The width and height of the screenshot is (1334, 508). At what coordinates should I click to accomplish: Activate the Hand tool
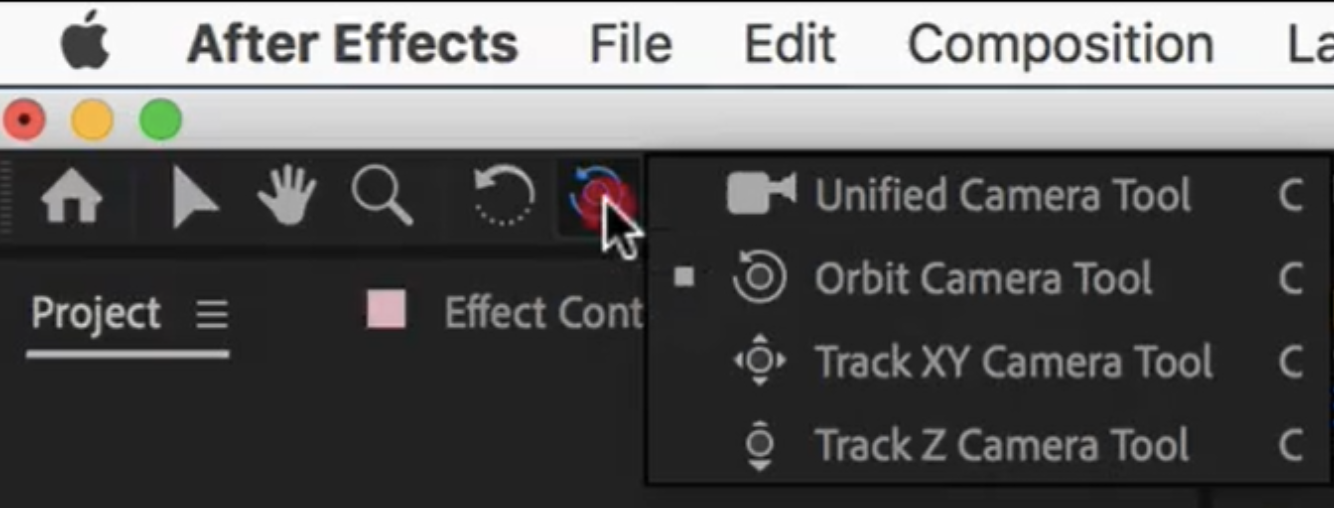(287, 195)
